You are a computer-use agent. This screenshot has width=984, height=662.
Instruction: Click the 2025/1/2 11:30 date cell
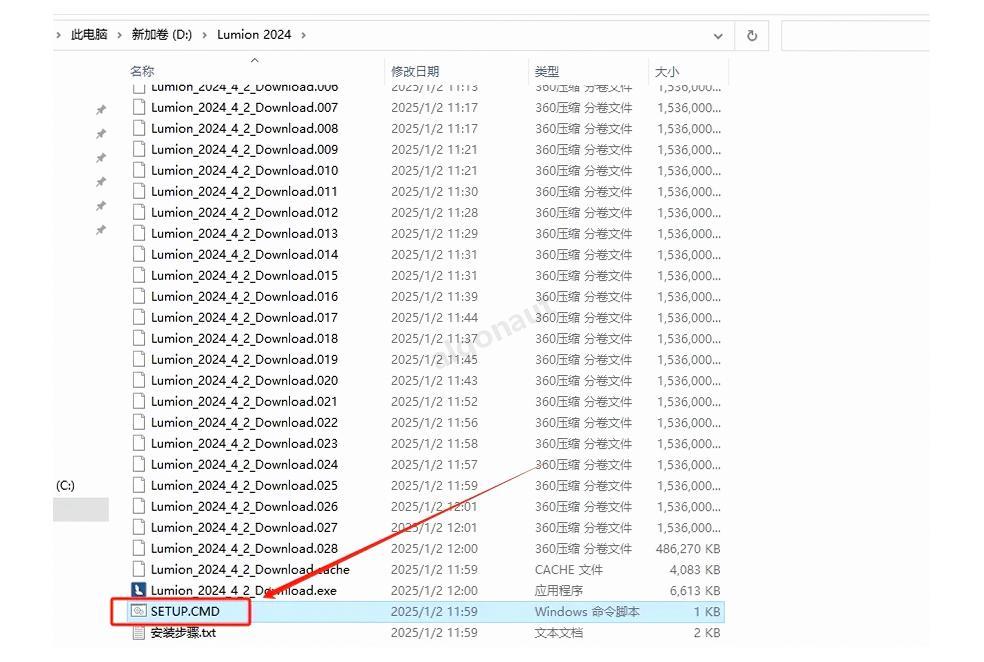pyautogui.click(x=434, y=191)
